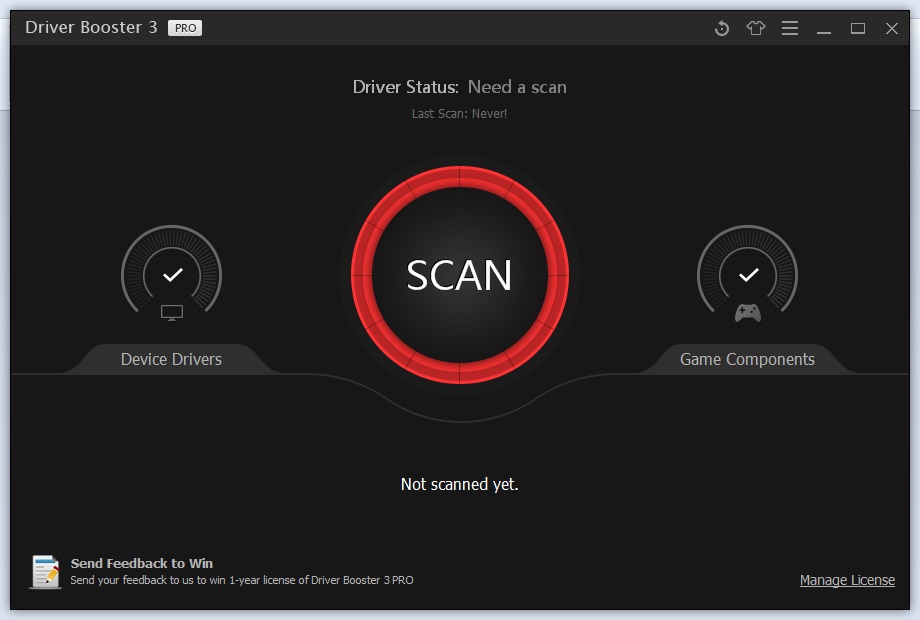Click the monitor icon under Device Drivers gauge
920x620 pixels.
(172, 312)
